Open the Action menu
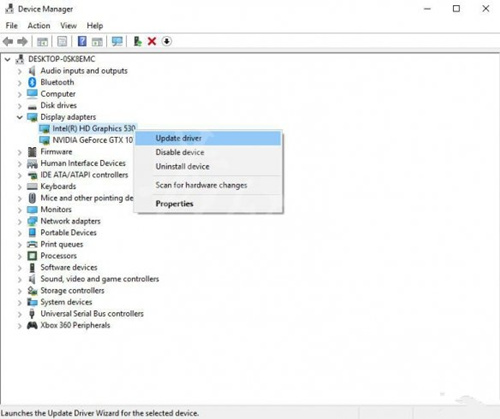The height and width of the screenshot is (419, 500). (39, 26)
